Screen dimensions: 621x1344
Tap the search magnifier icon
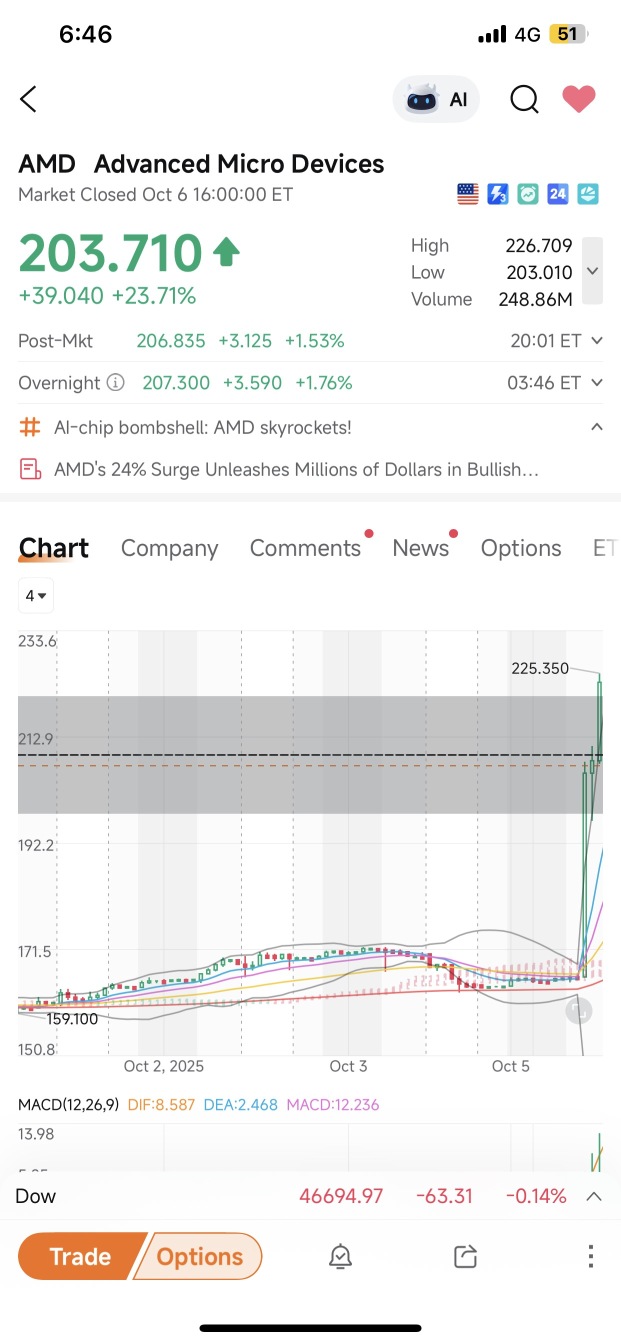pos(524,99)
